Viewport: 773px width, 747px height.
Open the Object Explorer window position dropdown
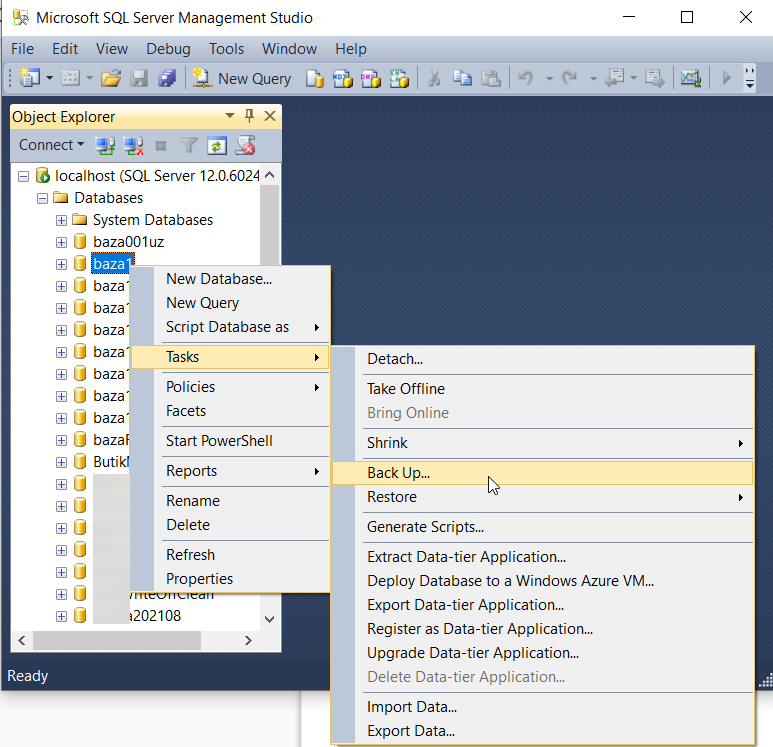[x=230, y=116]
